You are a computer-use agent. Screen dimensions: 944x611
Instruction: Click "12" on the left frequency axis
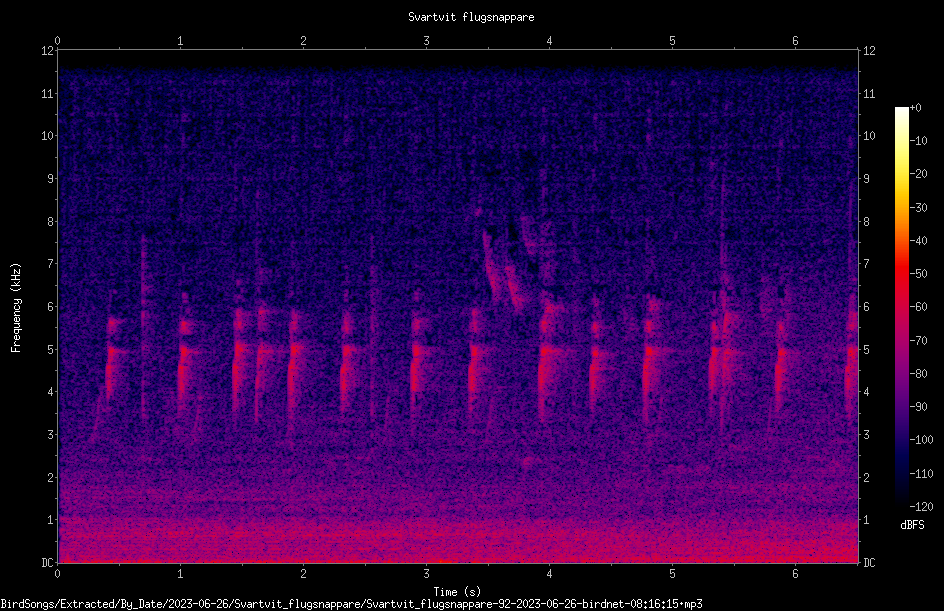(47, 51)
